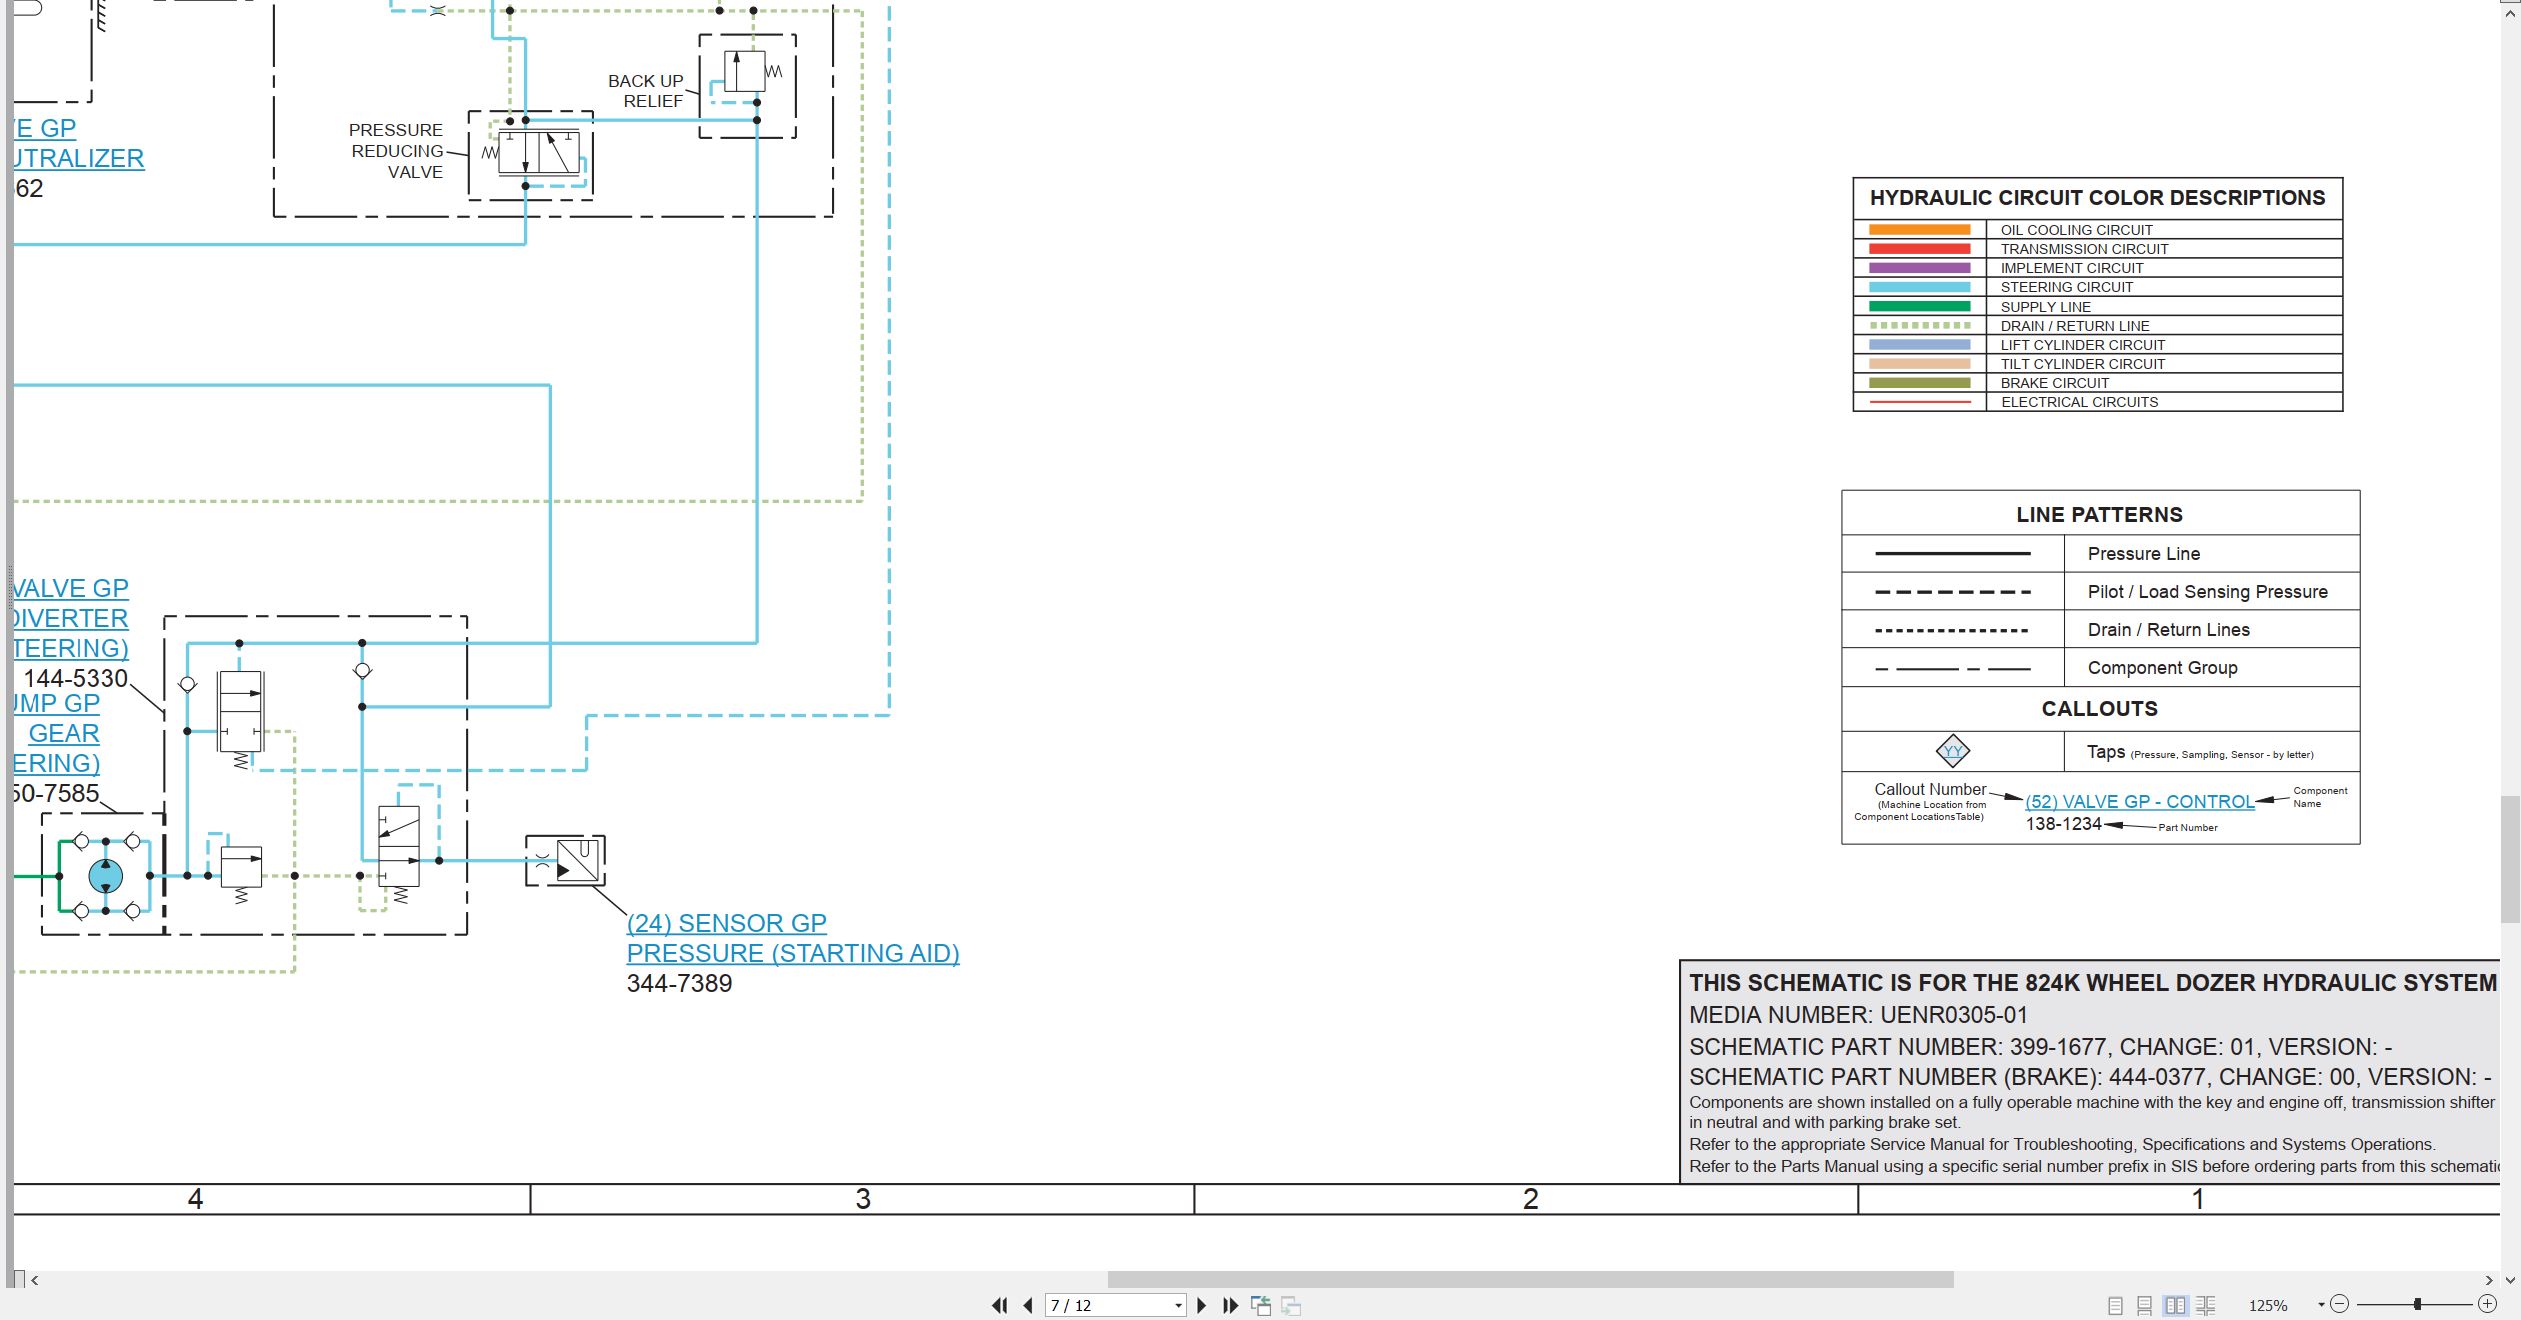Go to the next page
The image size is (2521, 1320).
(1202, 1305)
